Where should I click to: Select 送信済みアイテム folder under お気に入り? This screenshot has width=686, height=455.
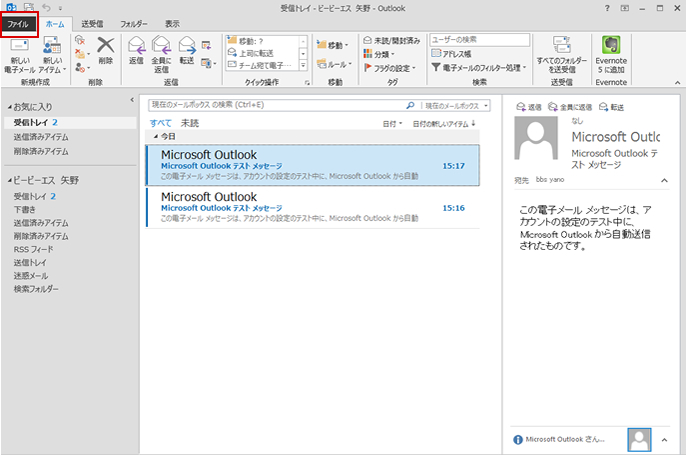point(41,136)
